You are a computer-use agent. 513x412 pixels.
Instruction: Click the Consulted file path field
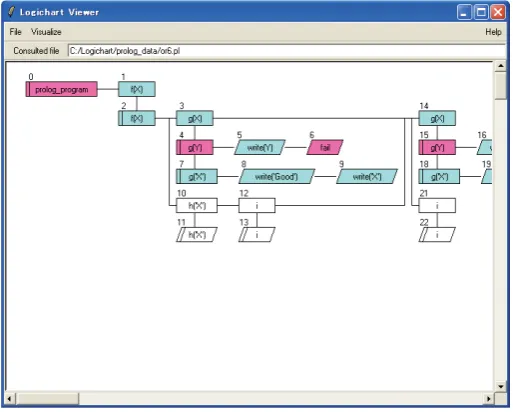click(x=287, y=51)
